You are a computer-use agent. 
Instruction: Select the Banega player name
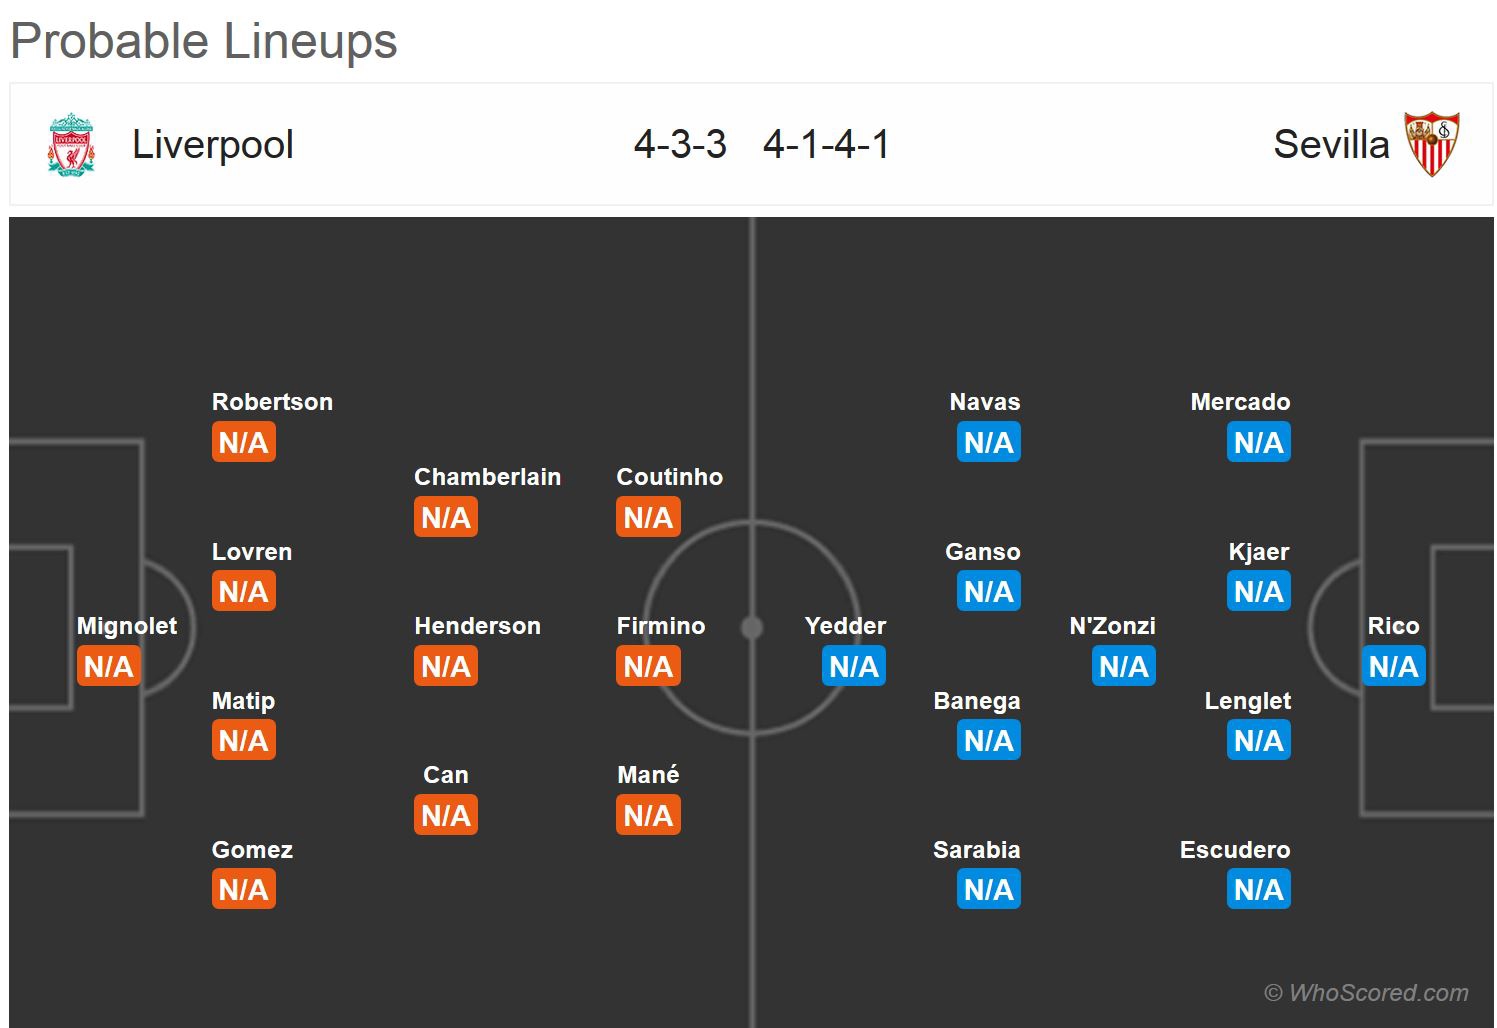[x=976, y=701]
